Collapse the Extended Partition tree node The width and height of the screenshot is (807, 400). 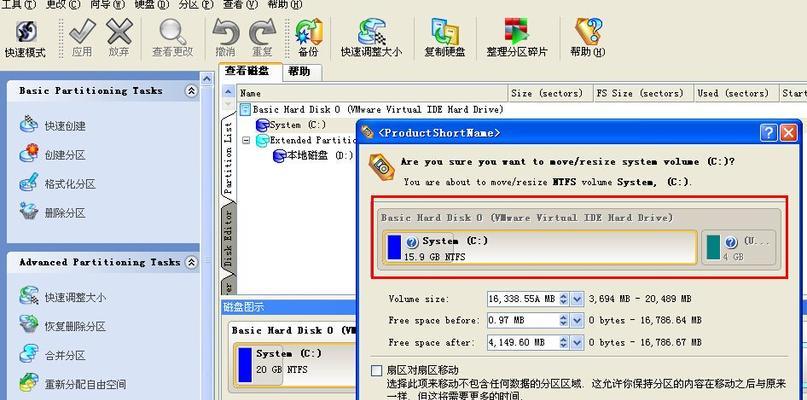pyautogui.click(x=245, y=140)
